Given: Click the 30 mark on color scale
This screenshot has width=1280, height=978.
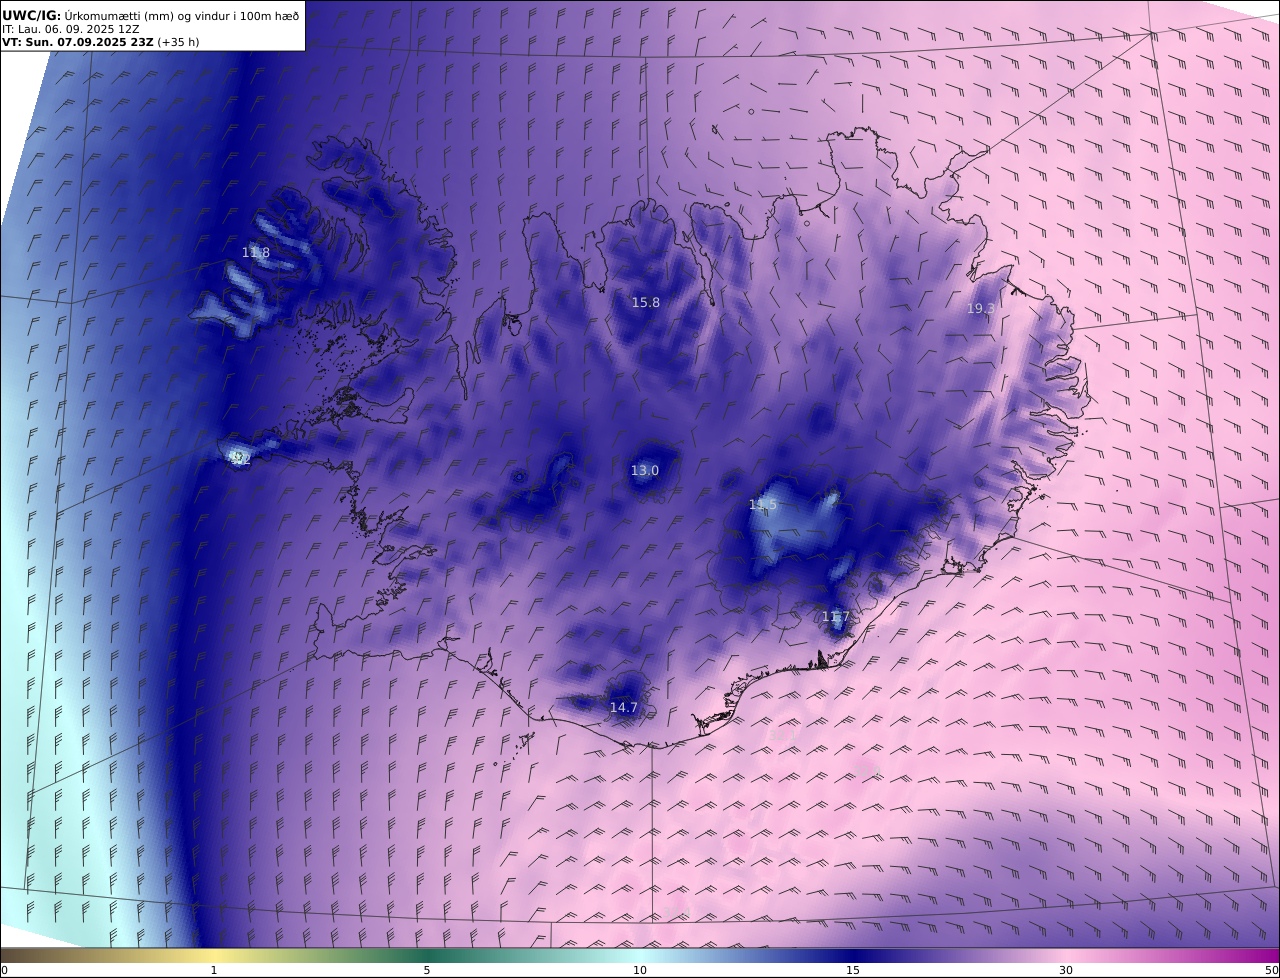Looking at the screenshot, I should [1066, 970].
